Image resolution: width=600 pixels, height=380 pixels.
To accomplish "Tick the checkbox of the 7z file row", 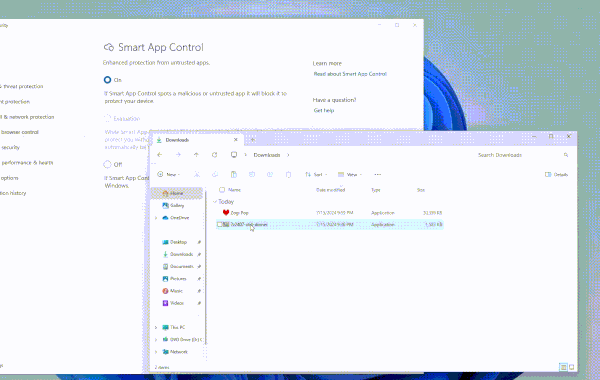I will coord(220,225).
